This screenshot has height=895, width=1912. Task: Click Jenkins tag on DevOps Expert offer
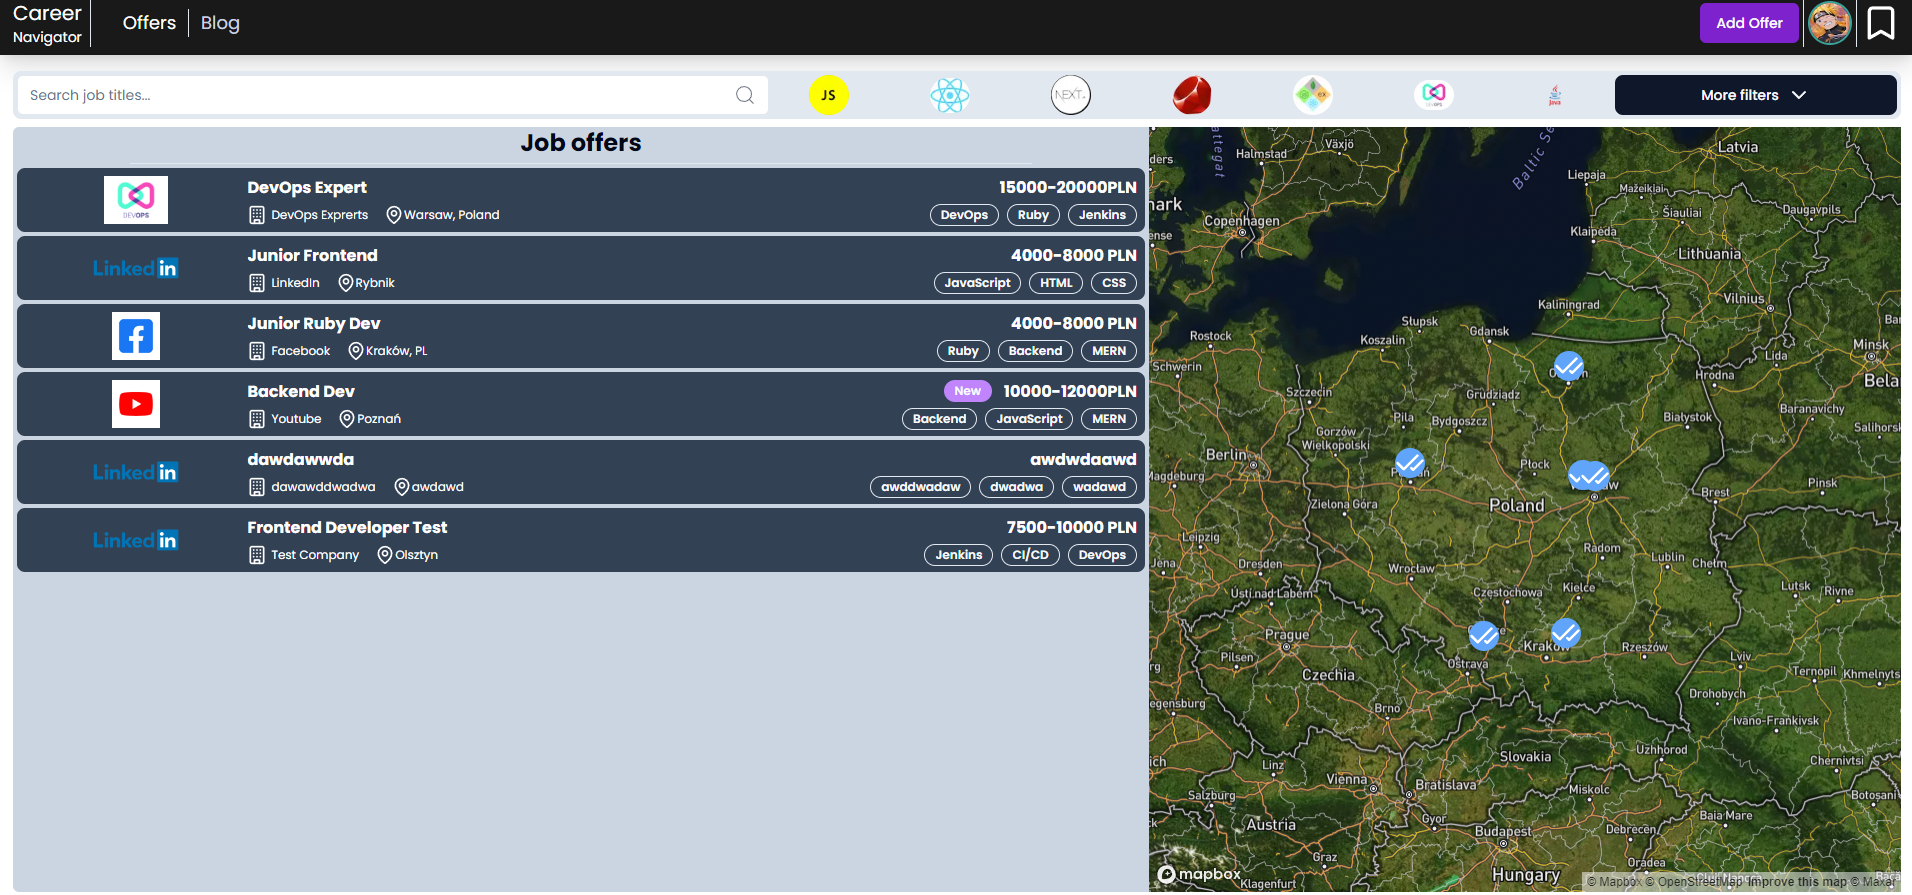pos(1102,215)
